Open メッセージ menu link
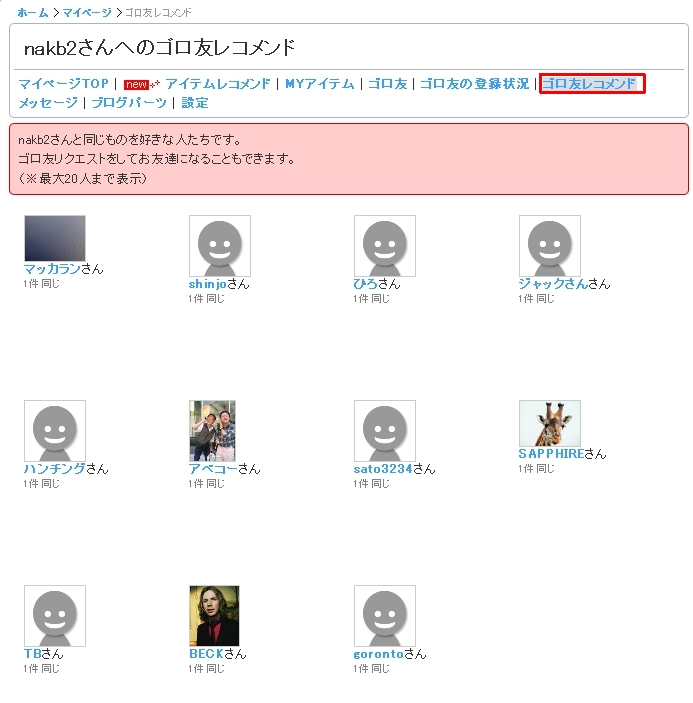693x703 pixels. point(48,103)
